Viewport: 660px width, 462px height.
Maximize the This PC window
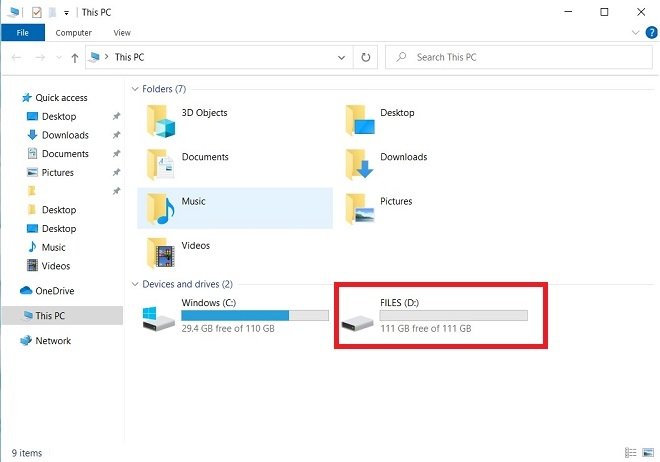pyautogui.click(x=604, y=12)
